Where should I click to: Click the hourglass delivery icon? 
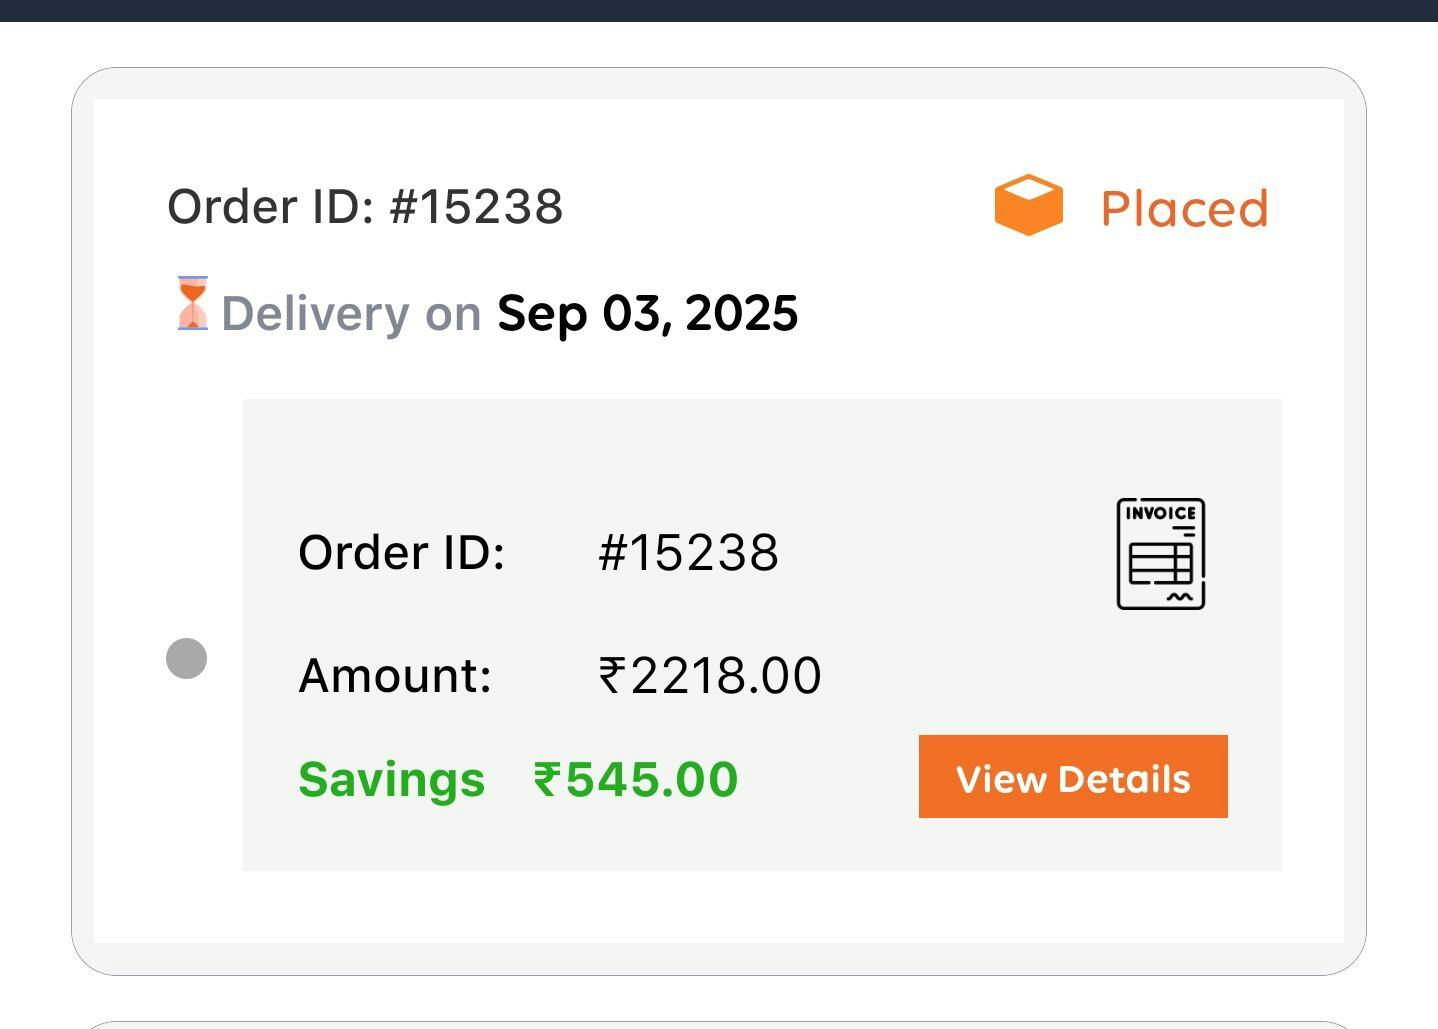[192, 303]
